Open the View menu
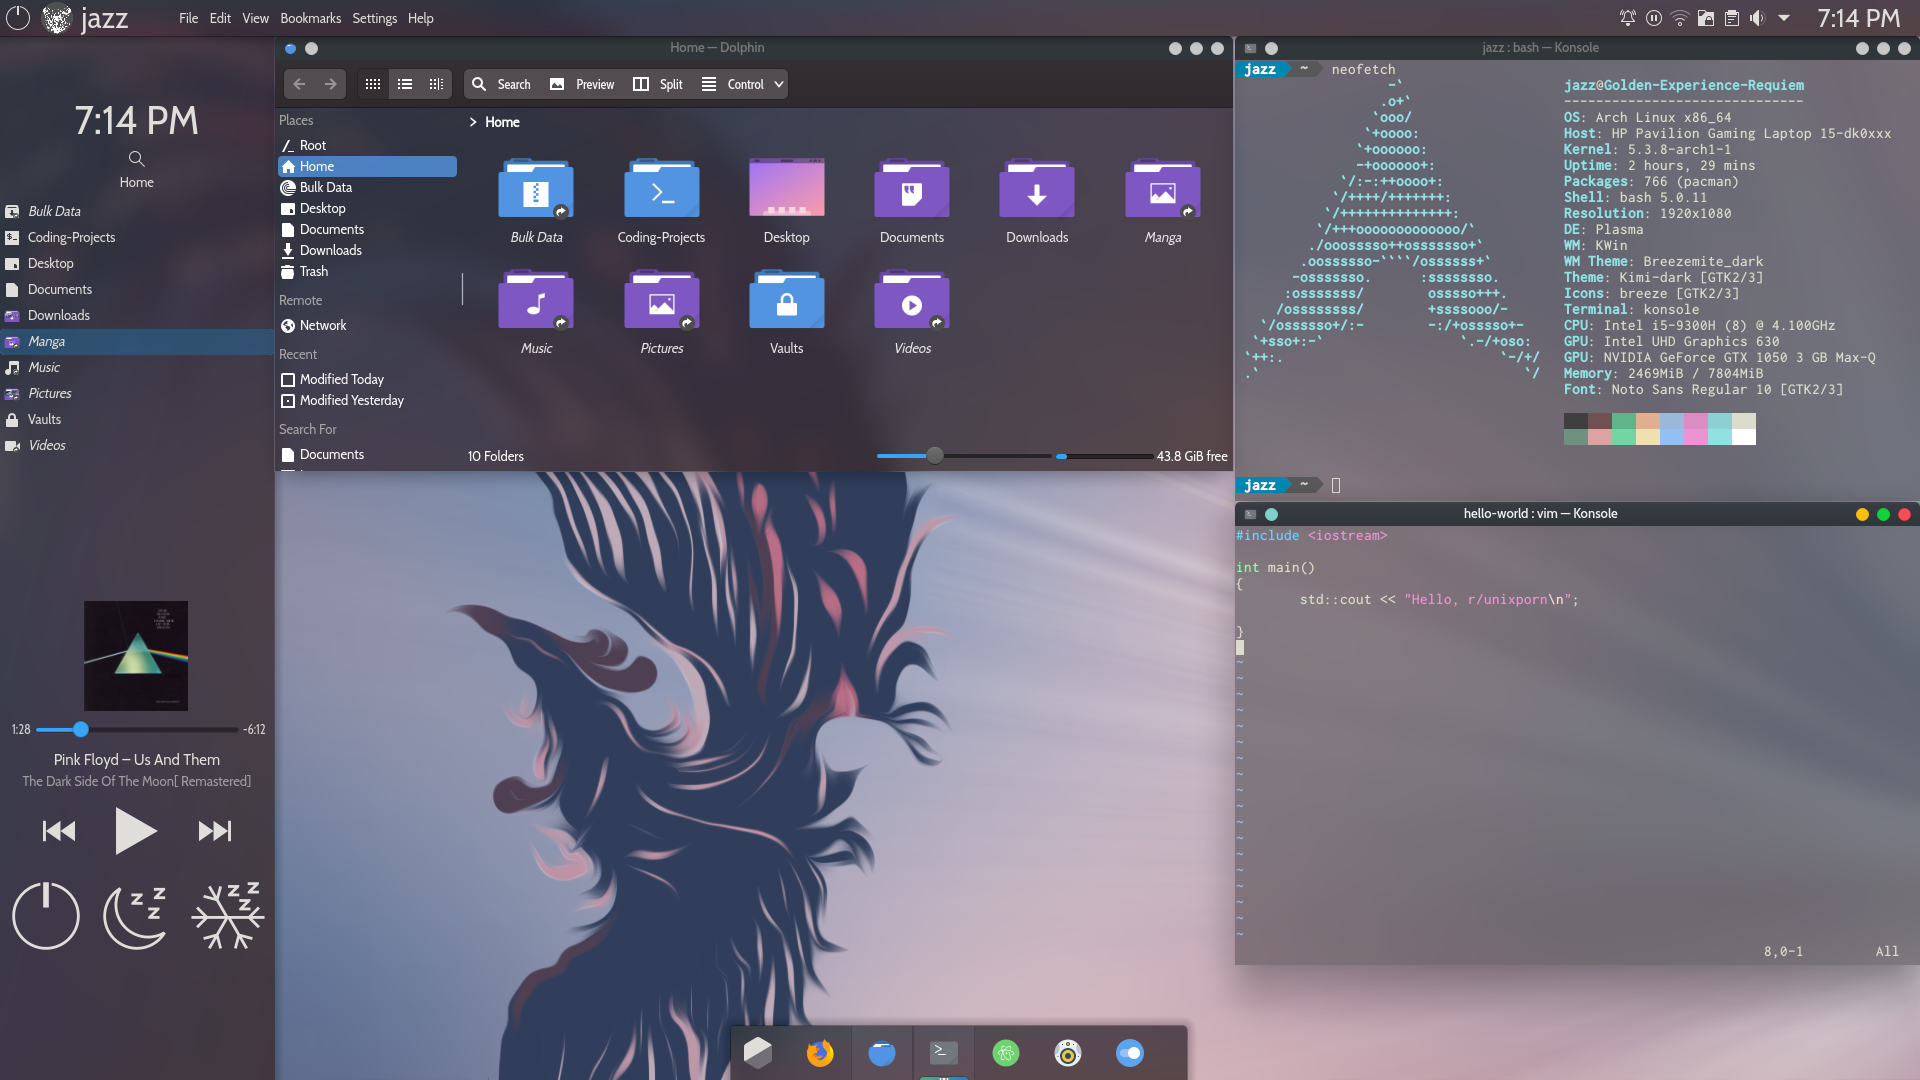 [x=255, y=18]
